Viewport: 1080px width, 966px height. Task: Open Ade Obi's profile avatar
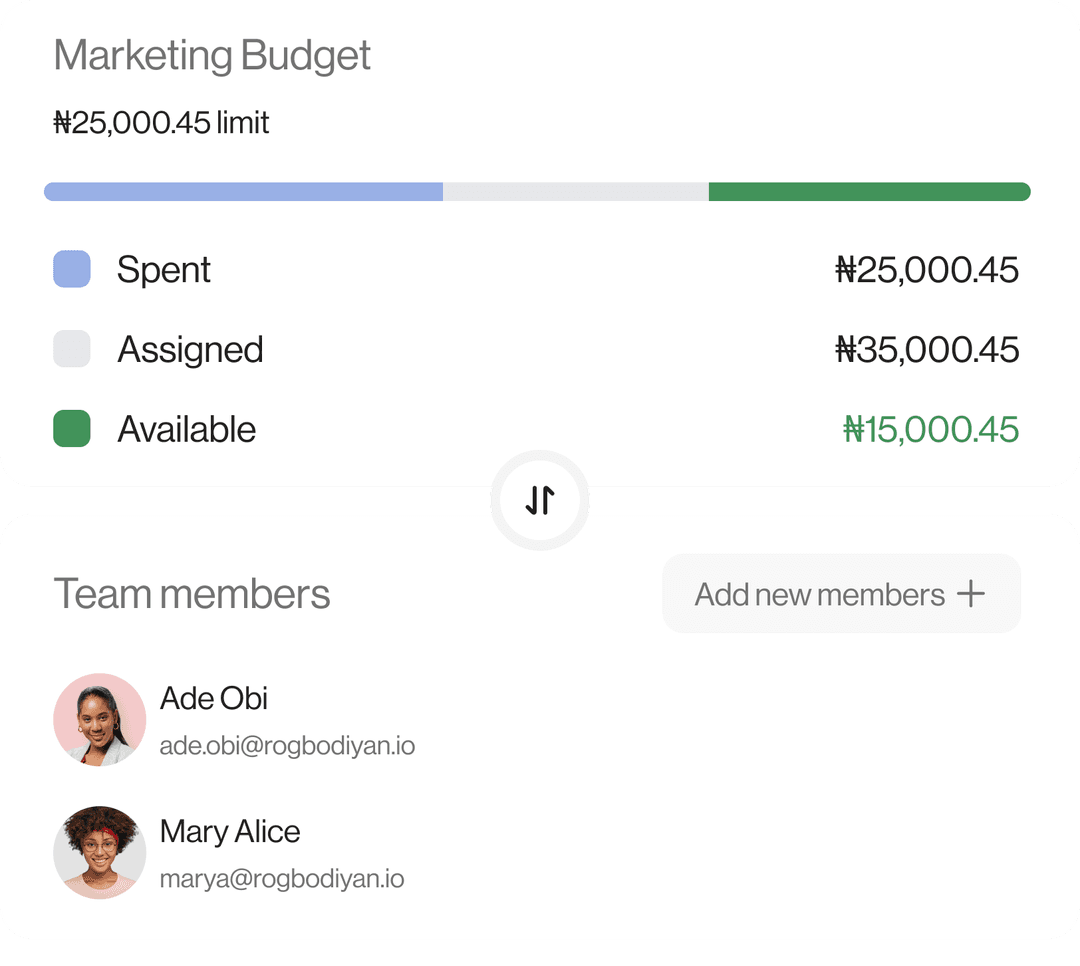100,719
